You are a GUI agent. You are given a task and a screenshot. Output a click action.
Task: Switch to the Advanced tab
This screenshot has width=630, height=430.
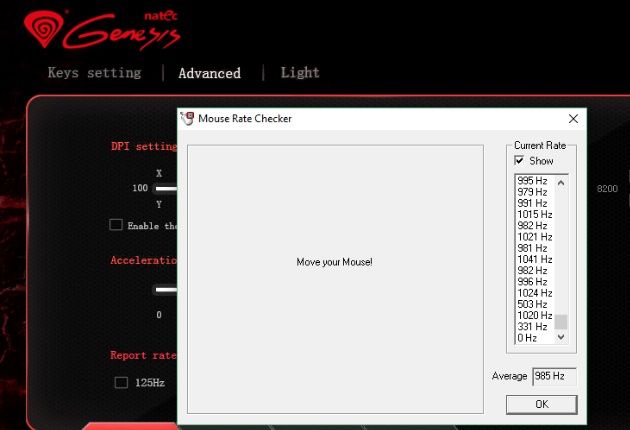tap(209, 73)
